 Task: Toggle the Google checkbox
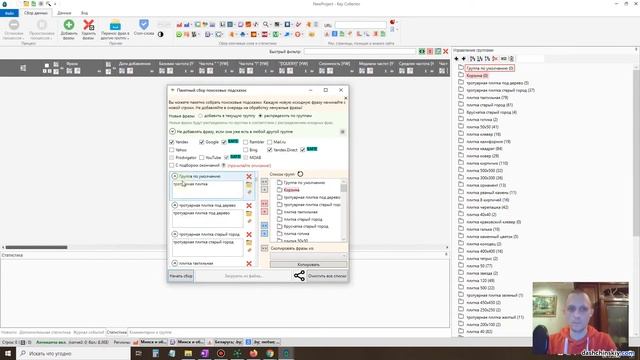click(202, 142)
